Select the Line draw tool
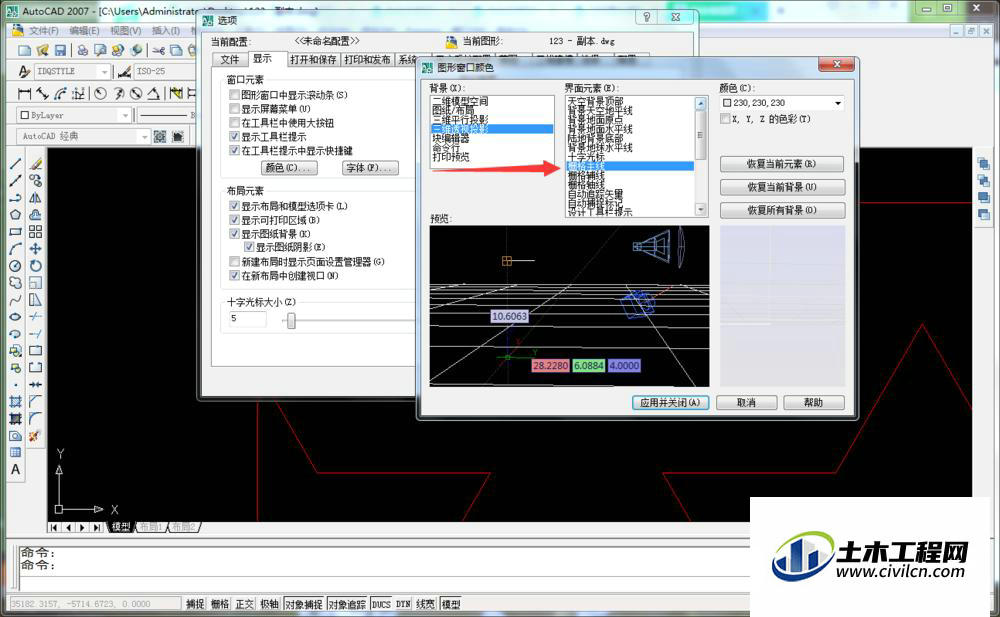1000x617 pixels. tap(15, 164)
